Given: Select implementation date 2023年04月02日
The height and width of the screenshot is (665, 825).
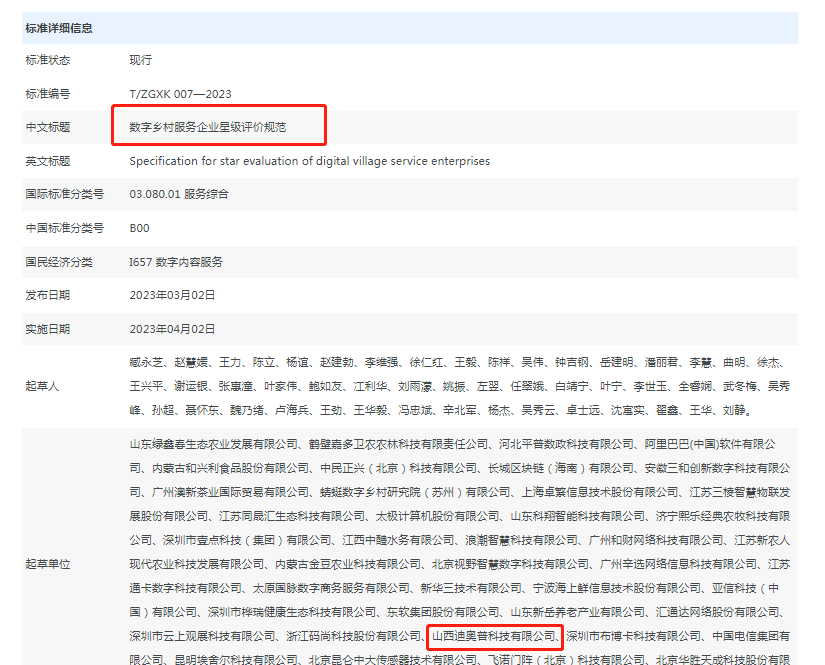Looking at the screenshot, I should pos(173,329).
